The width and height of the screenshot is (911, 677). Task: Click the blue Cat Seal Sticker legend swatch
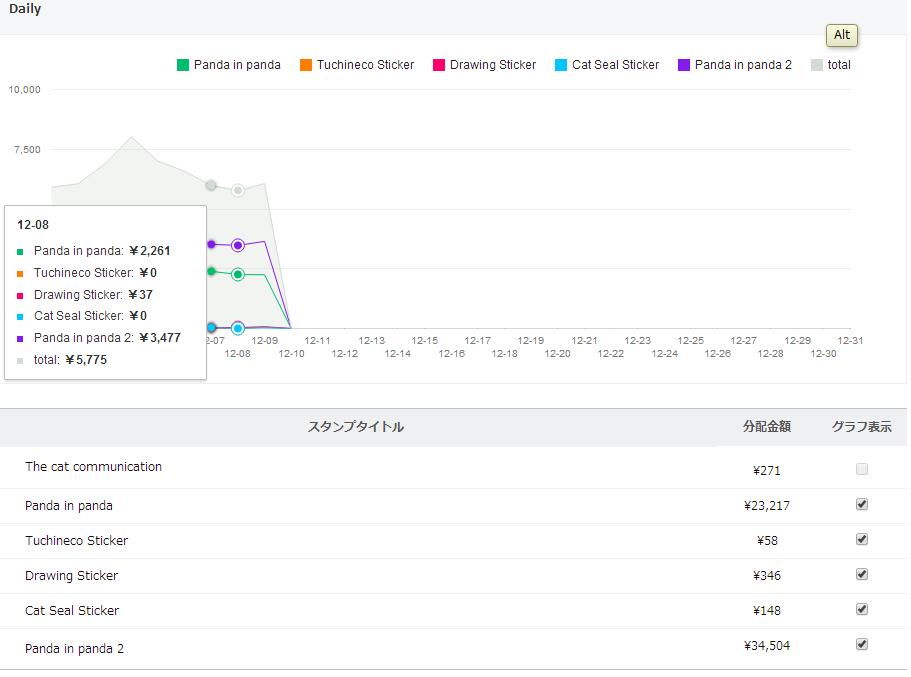[x=561, y=65]
